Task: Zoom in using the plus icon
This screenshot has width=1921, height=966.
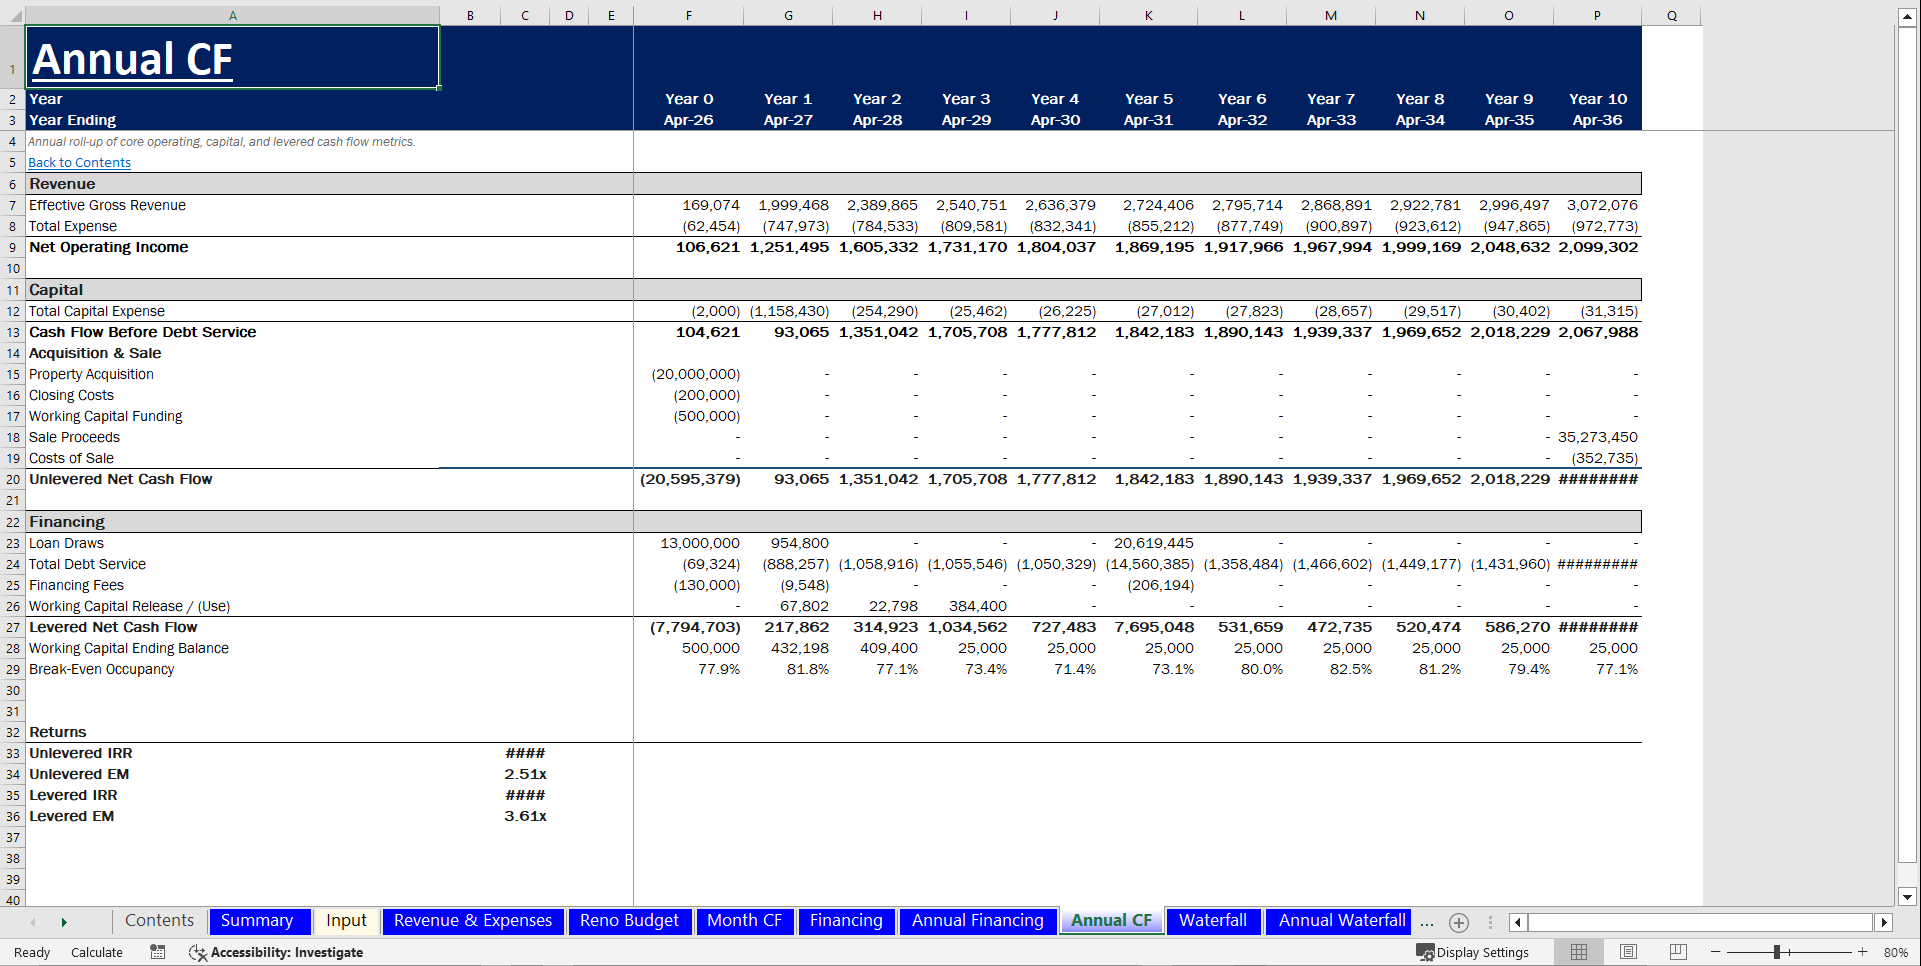Action: coord(1862,952)
